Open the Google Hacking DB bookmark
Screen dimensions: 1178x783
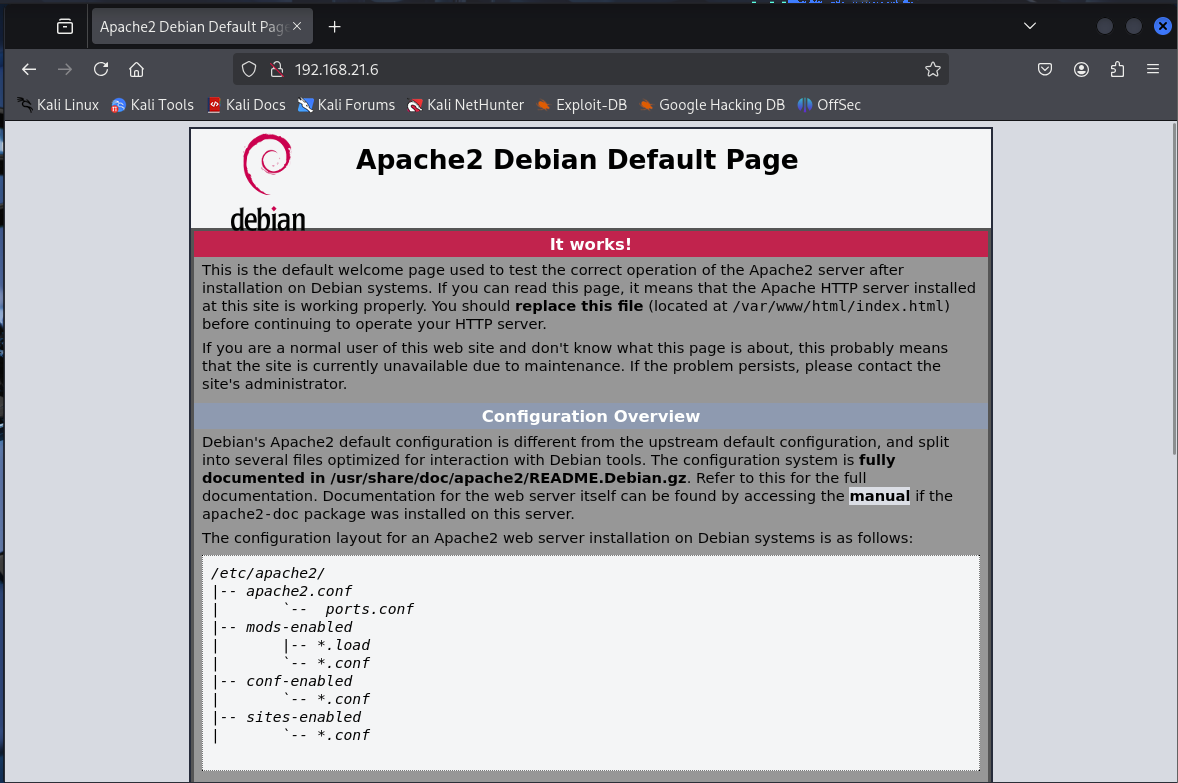point(712,105)
